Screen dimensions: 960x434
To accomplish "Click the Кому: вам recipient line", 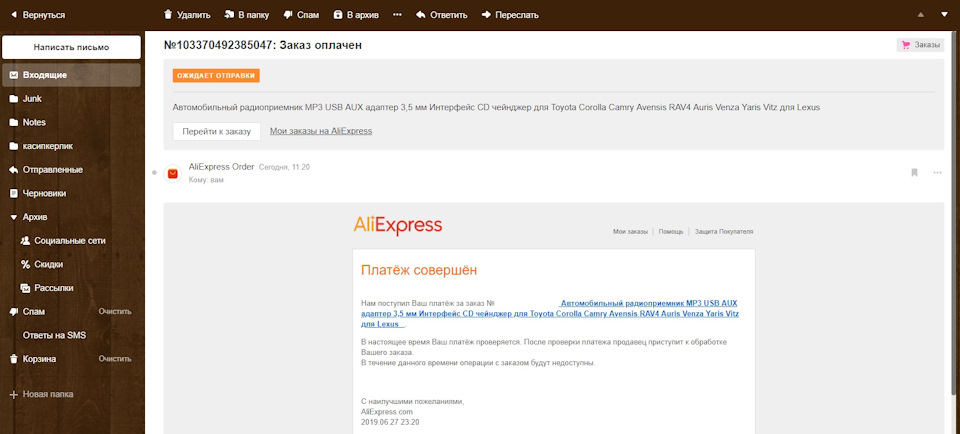I will coord(206,180).
